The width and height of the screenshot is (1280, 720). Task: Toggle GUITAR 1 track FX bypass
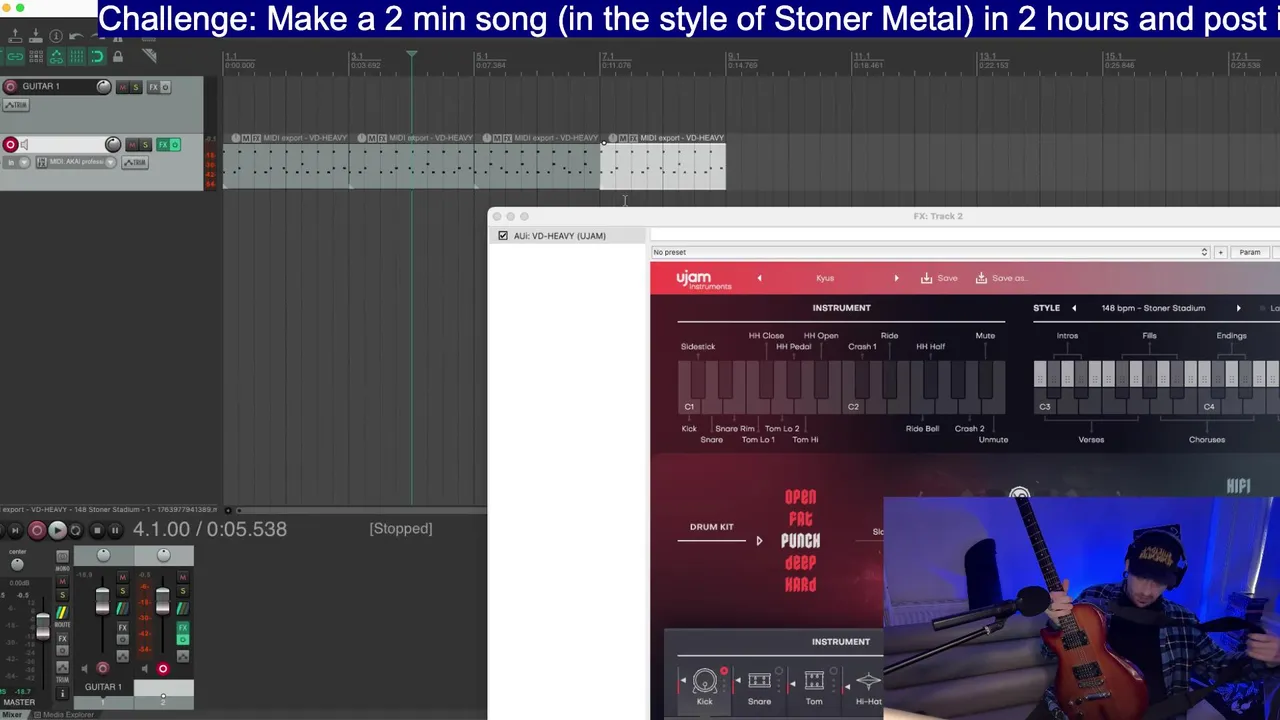pyautogui.click(x=166, y=87)
